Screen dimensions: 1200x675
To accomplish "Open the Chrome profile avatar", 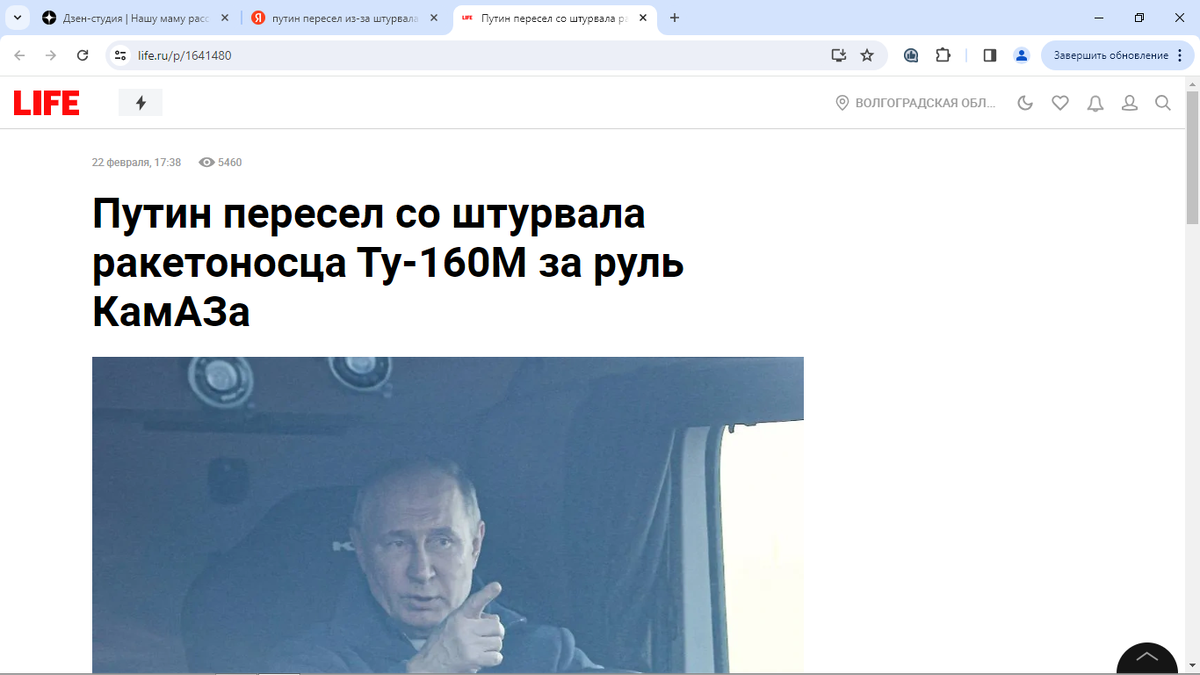I will point(1021,55).
